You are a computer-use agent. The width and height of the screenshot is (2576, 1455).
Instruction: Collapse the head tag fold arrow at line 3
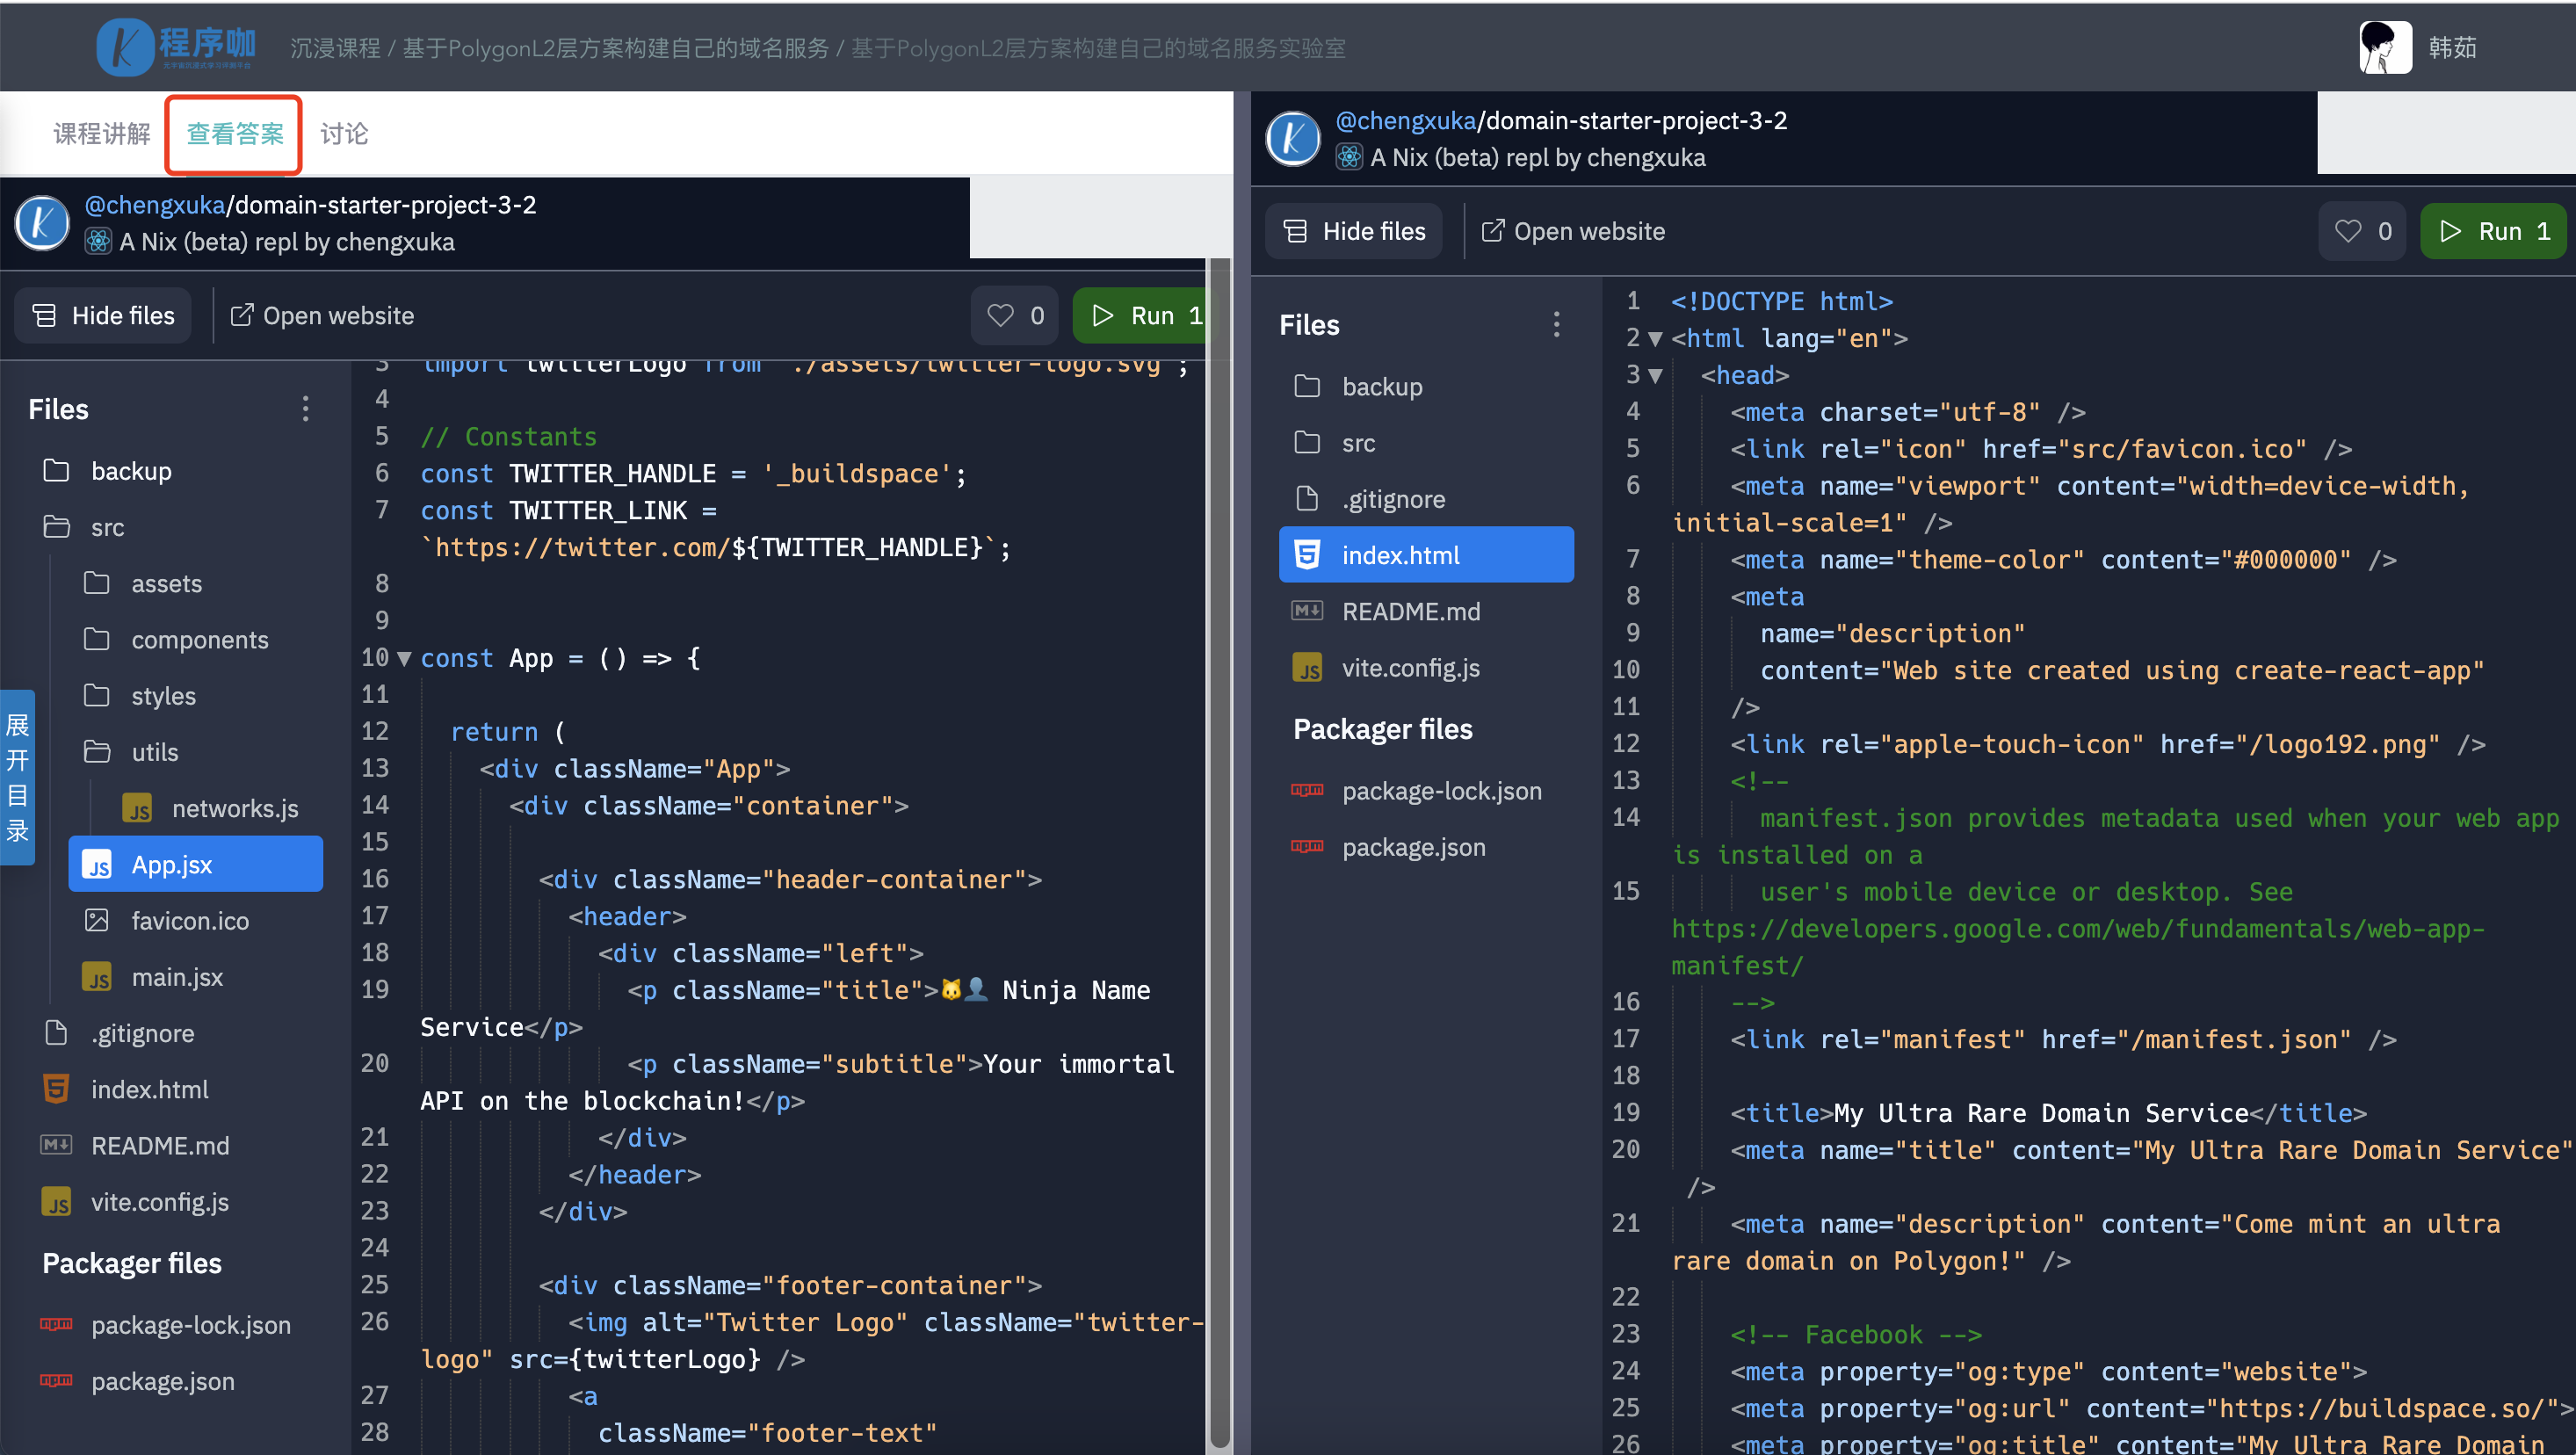[1655, 376]
